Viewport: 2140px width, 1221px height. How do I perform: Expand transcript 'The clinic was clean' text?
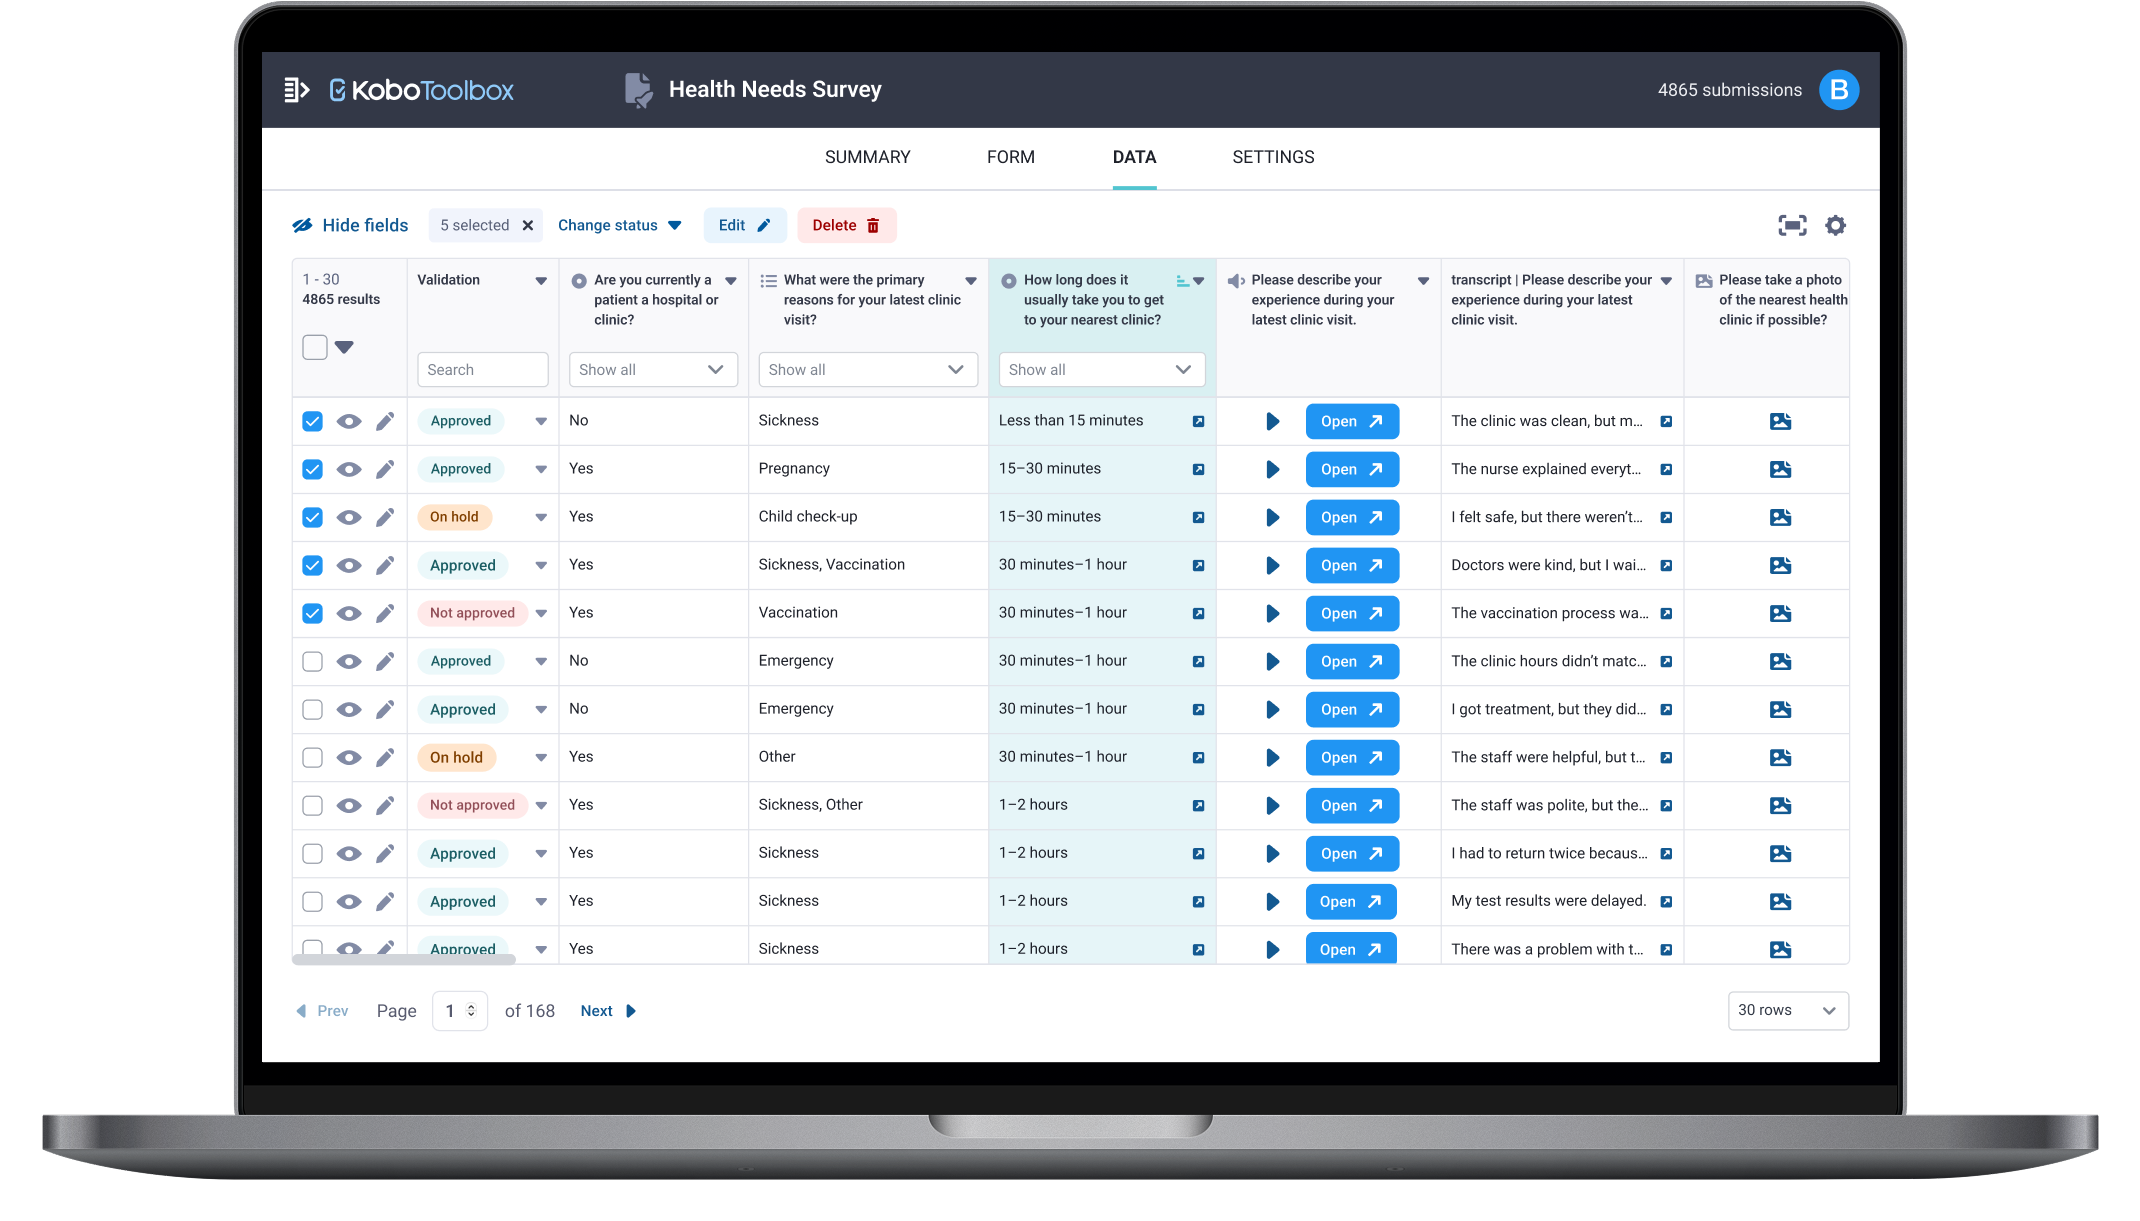pyautogui.click(x=1666, y=421)
